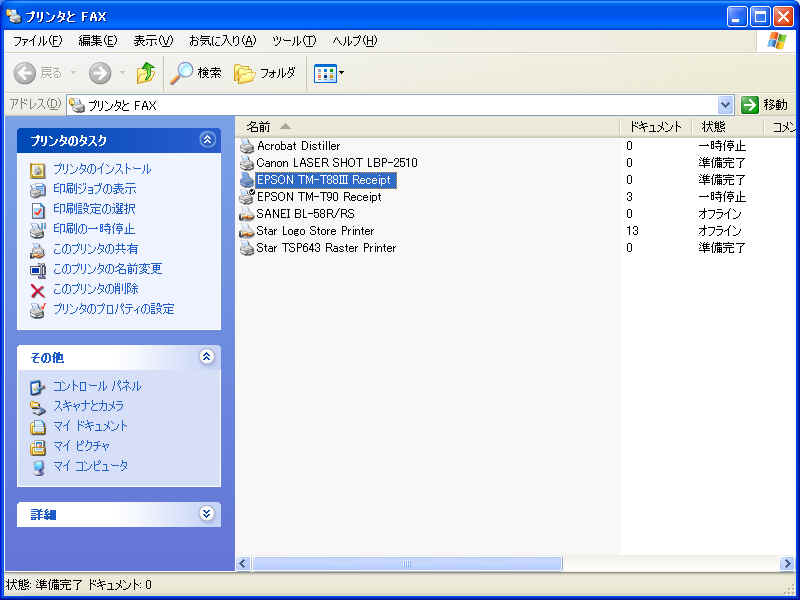Click the scroll left arrow
The height and width of the screenshot is (600, 800).
point(243,563)
